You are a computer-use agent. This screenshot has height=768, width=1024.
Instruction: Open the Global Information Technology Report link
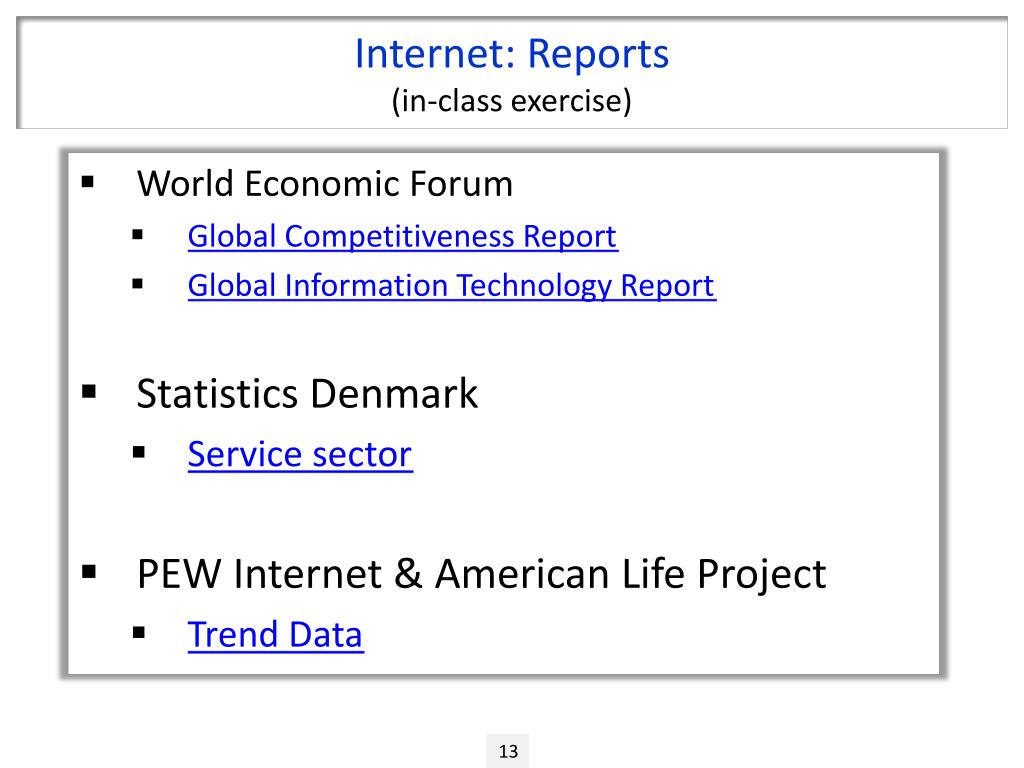(451, 286)
